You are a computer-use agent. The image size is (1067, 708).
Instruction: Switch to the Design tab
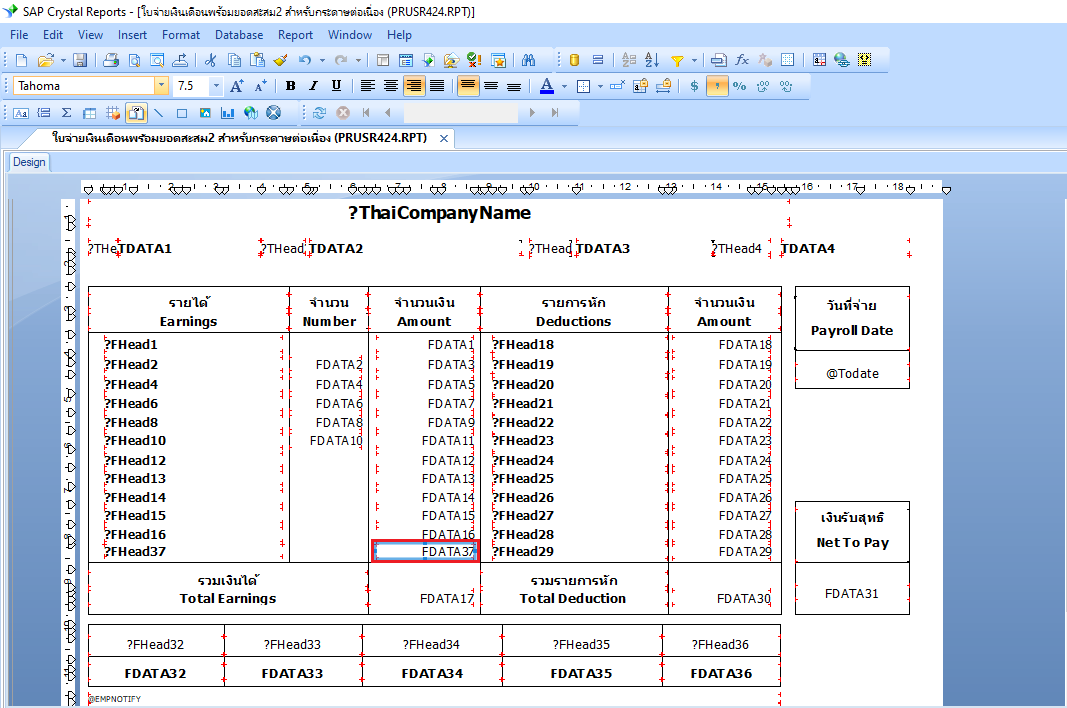click(x=29, y=162)
